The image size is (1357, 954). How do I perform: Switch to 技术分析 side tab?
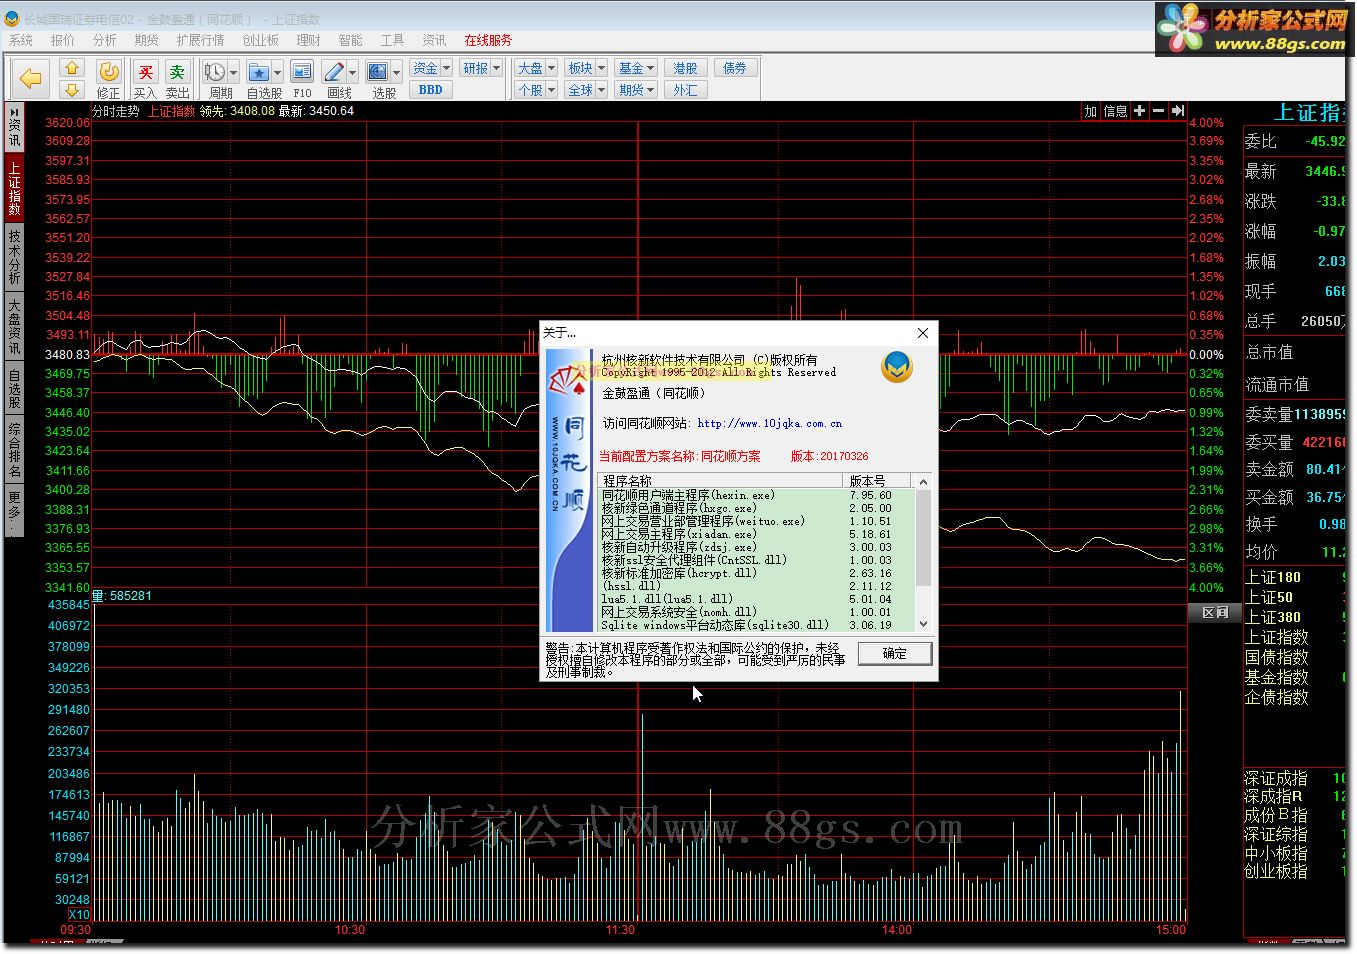14,257
